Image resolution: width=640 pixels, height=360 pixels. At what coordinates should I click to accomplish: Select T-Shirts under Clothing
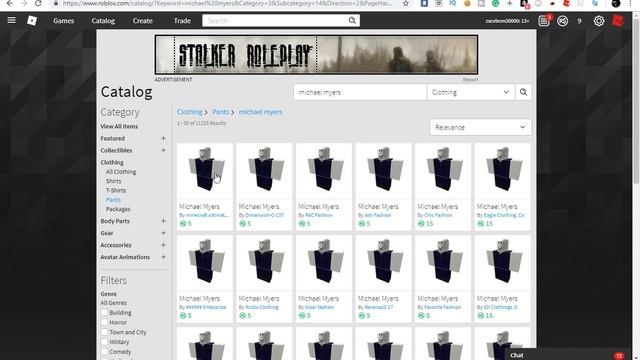point(116,191)
